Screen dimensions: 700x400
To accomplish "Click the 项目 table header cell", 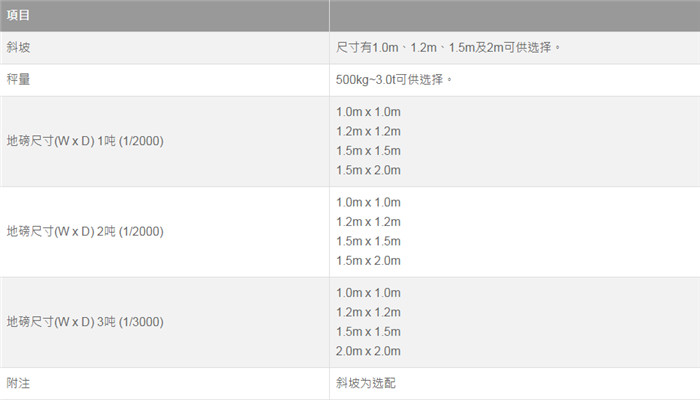I will pos(18,16).
